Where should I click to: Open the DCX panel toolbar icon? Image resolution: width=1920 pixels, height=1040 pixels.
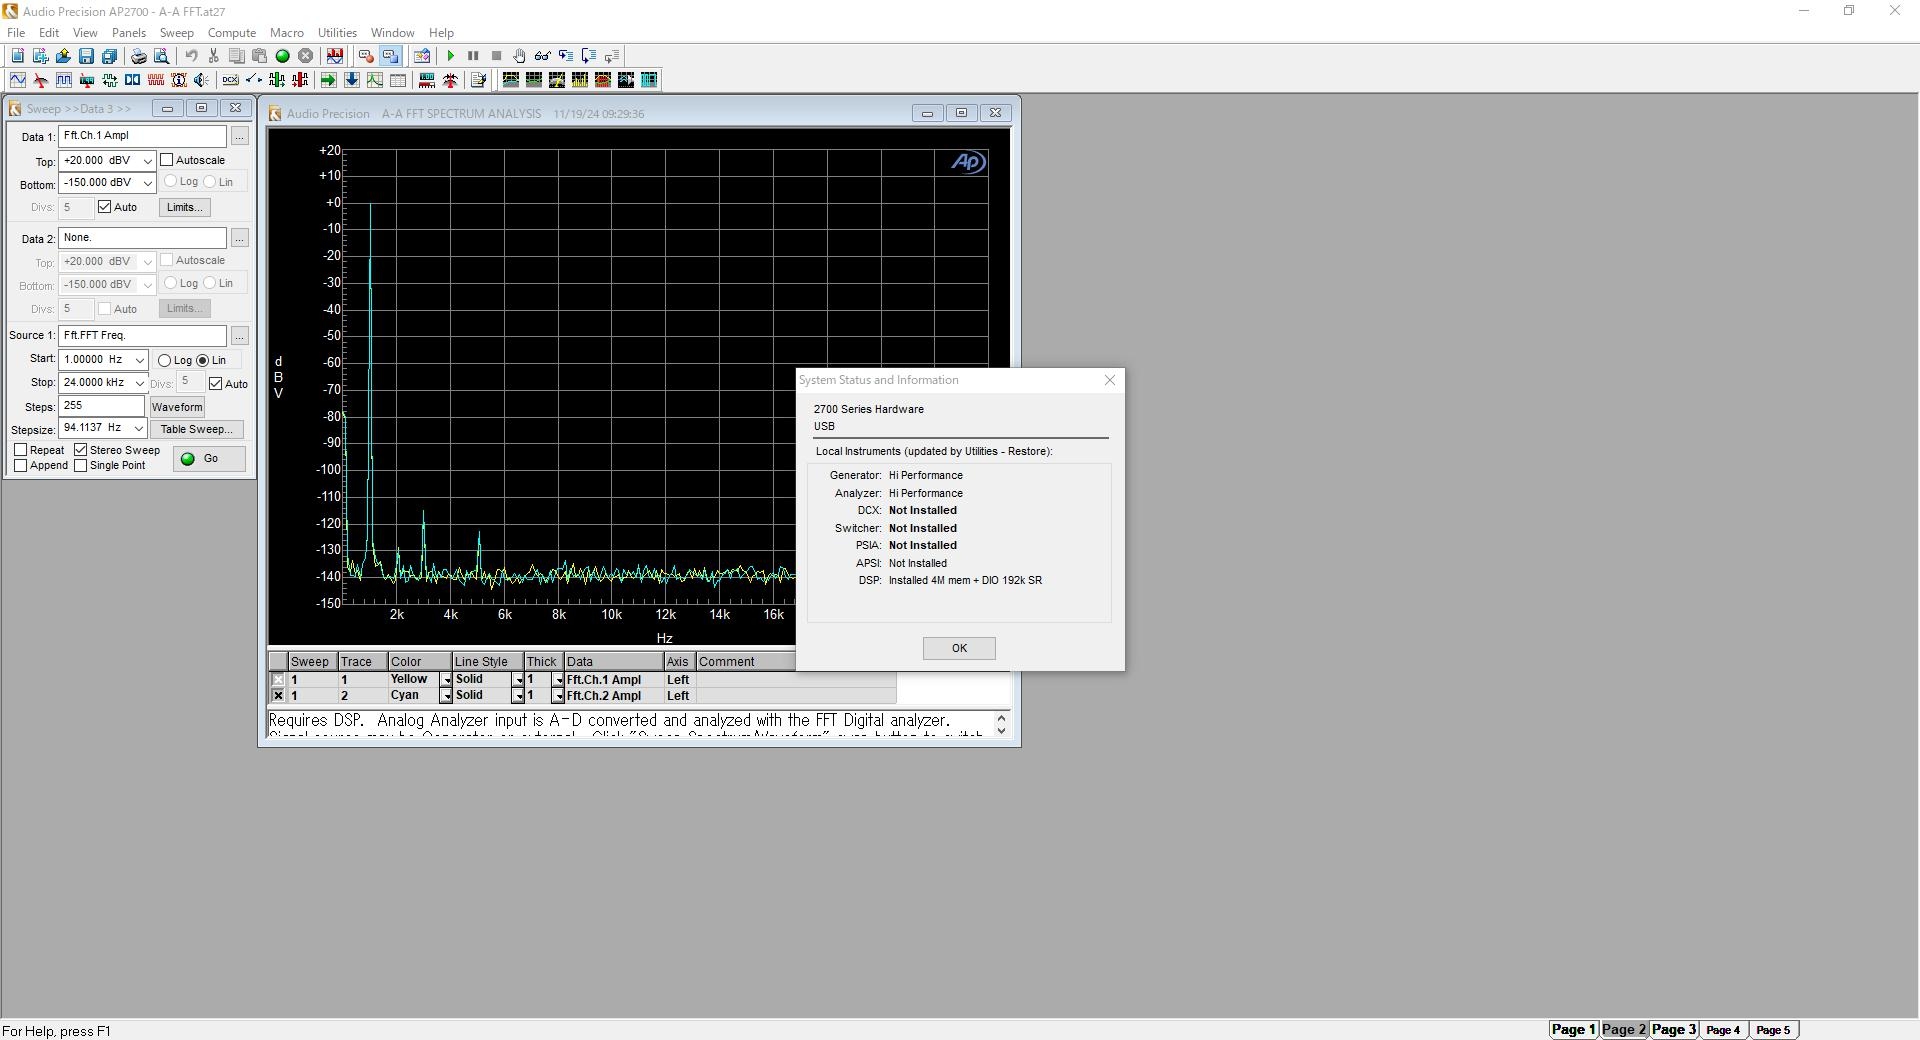[x=230, y=80]
